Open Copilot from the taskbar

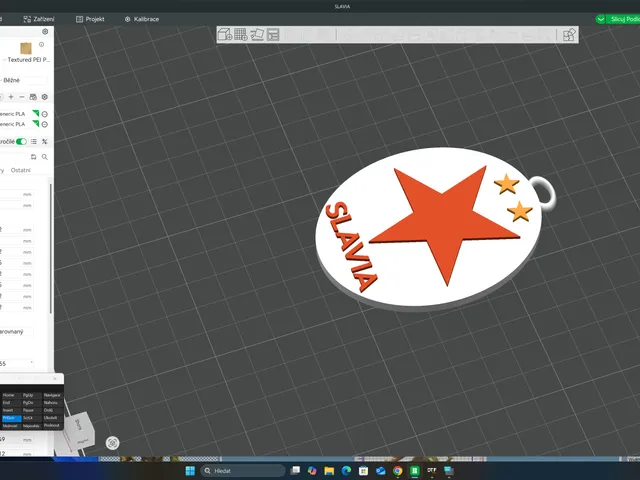point(312,471)
